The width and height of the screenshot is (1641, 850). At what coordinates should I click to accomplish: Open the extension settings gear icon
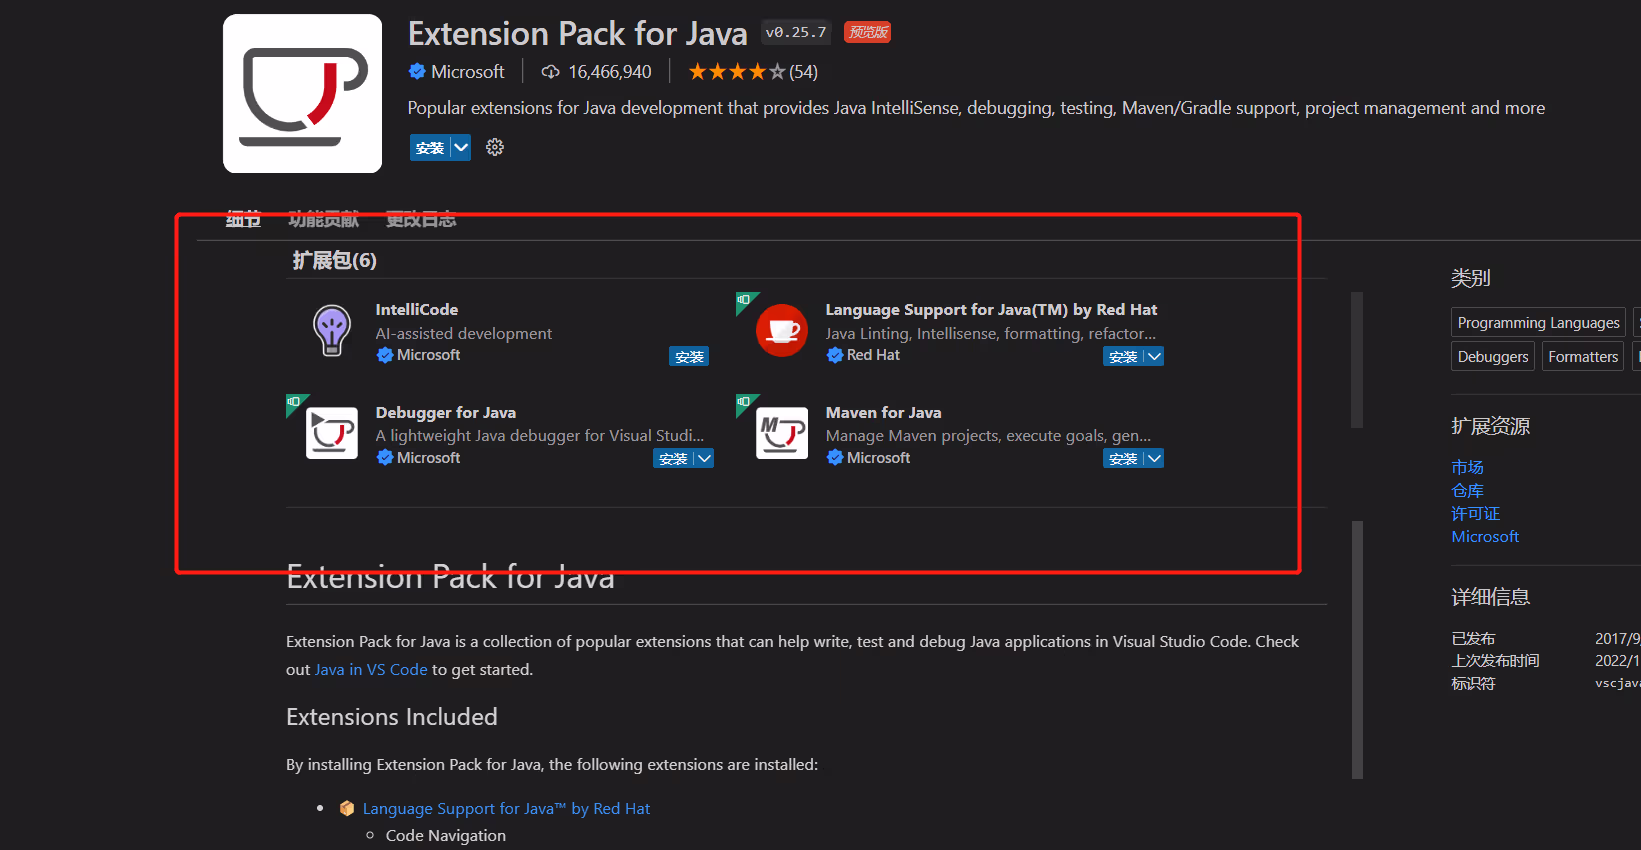pyautogui.click(x=495, y=147)
